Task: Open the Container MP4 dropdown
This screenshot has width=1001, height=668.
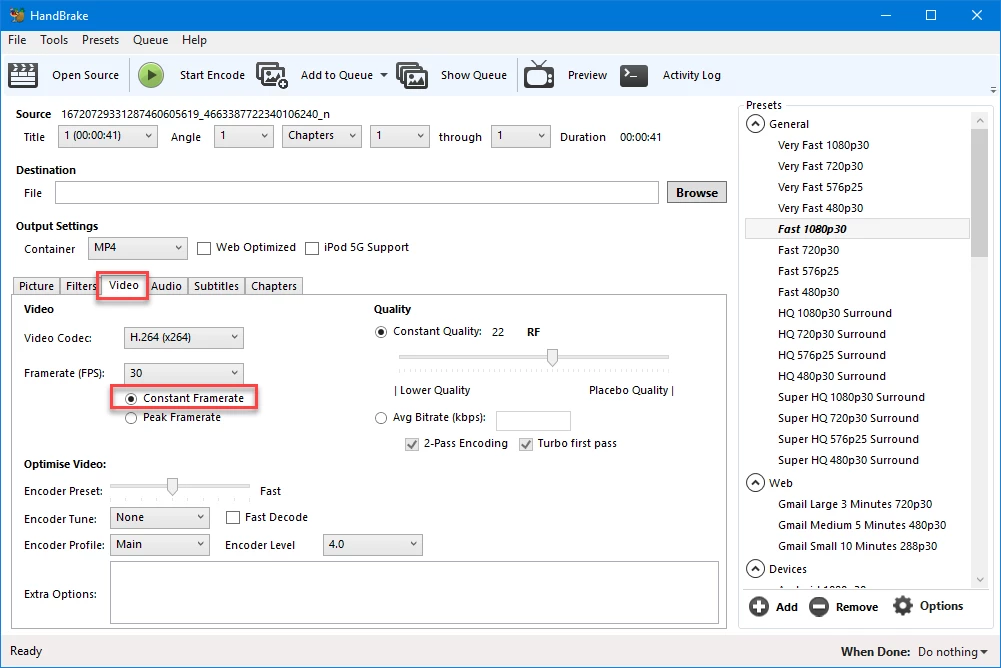Action: (x=138, y=248)
